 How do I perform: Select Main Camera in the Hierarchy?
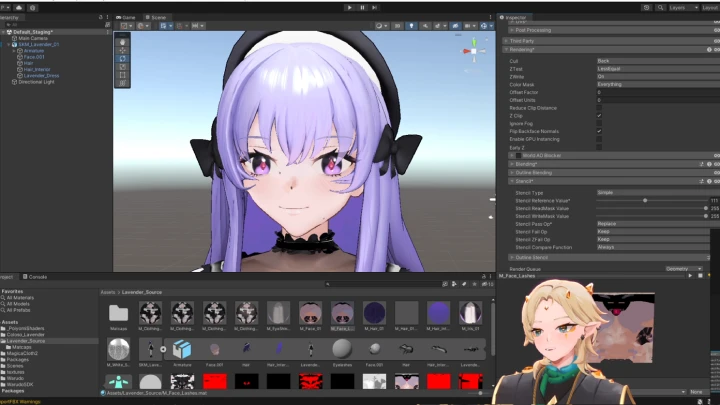click(33, 38)
